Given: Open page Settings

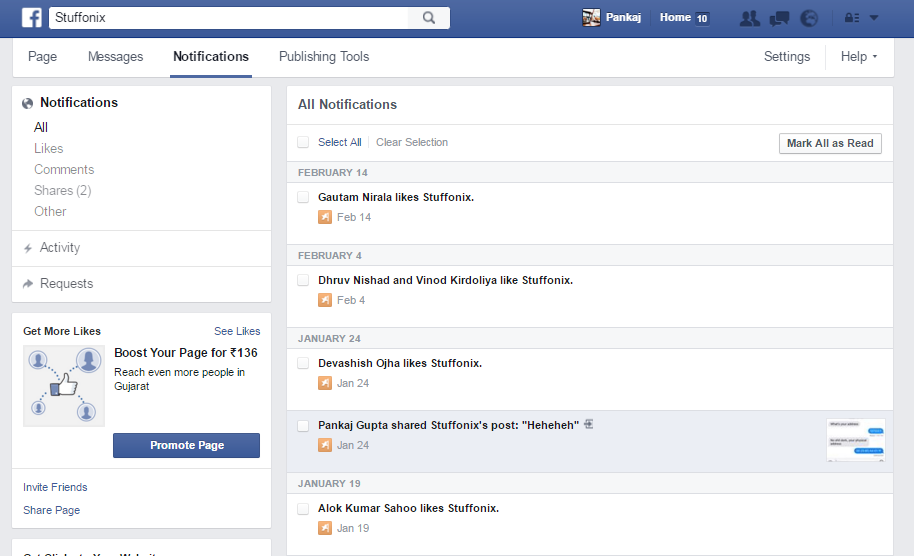Looking at the screenshot, I should 787,57.
